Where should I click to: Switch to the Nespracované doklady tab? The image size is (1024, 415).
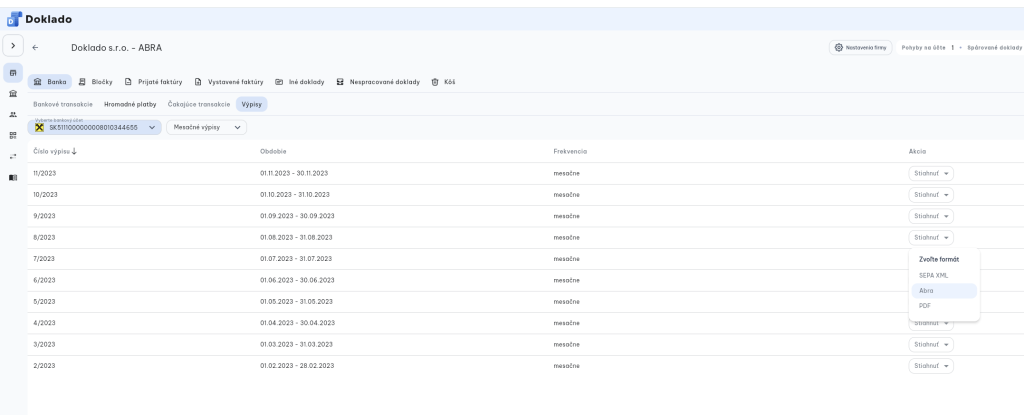click(377, 82)
